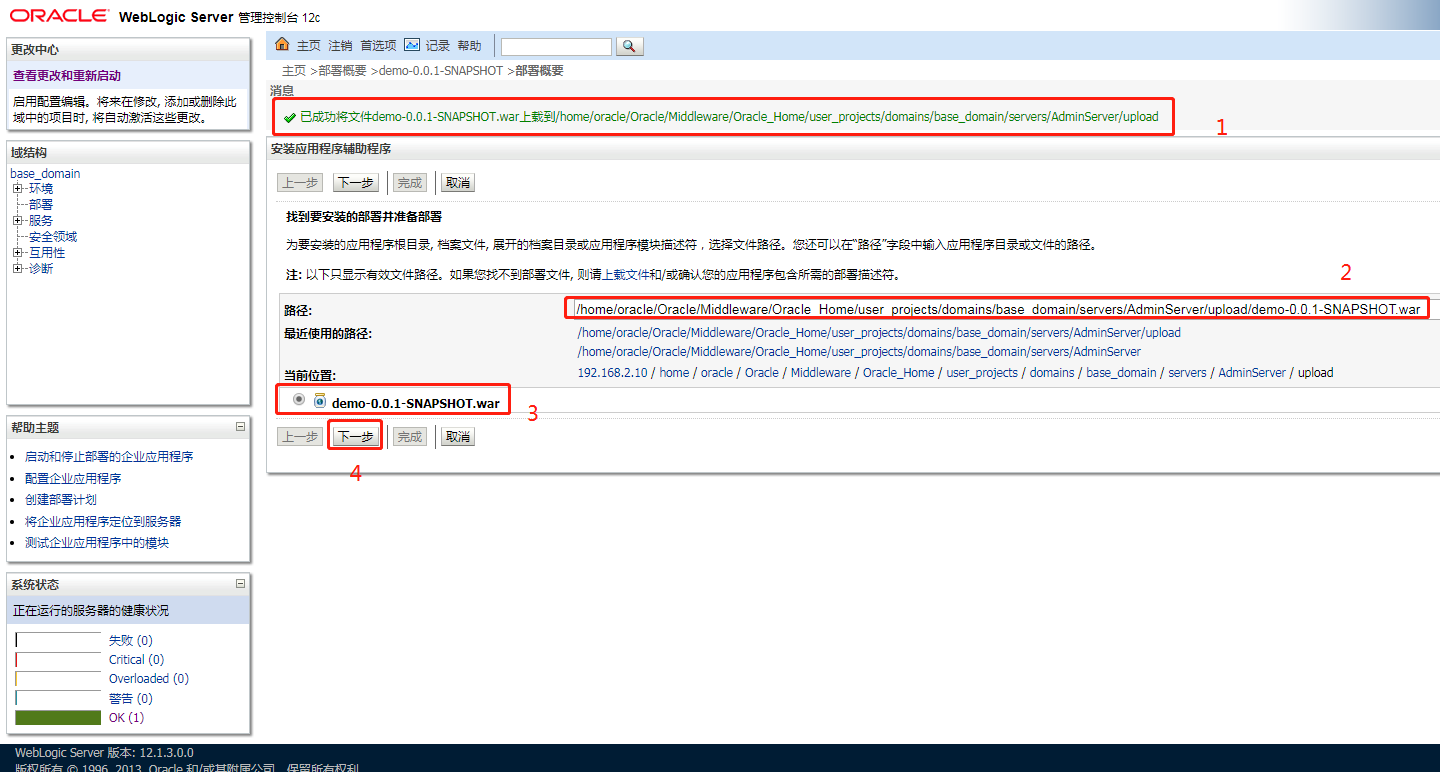
Task: Click 完成 below the file list
Action: 409,437
